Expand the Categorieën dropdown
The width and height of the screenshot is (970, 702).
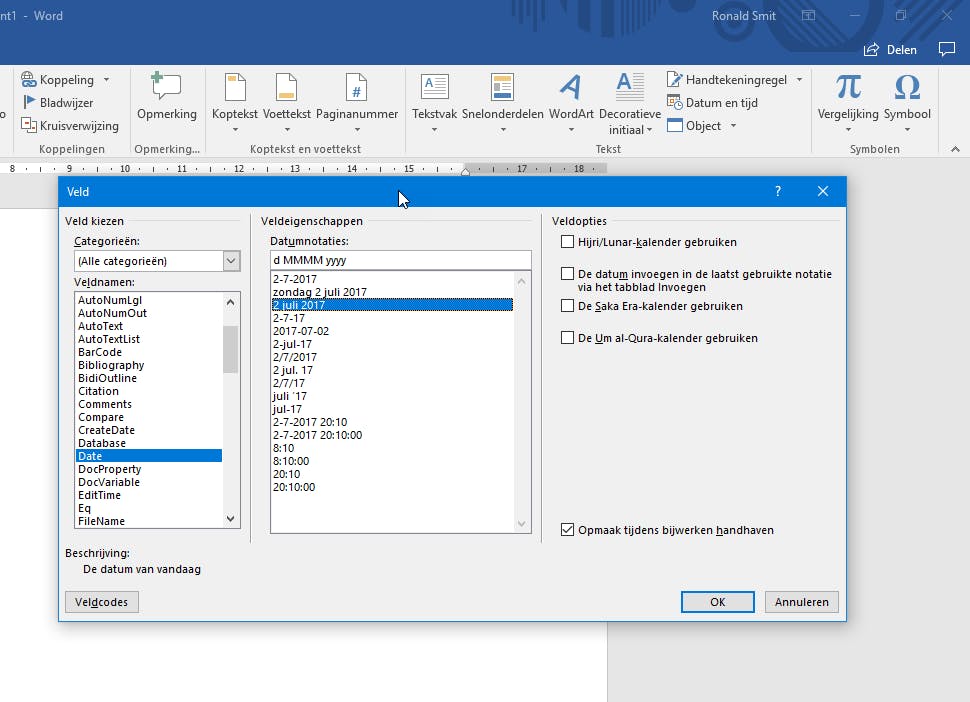(x=231, y=261)
